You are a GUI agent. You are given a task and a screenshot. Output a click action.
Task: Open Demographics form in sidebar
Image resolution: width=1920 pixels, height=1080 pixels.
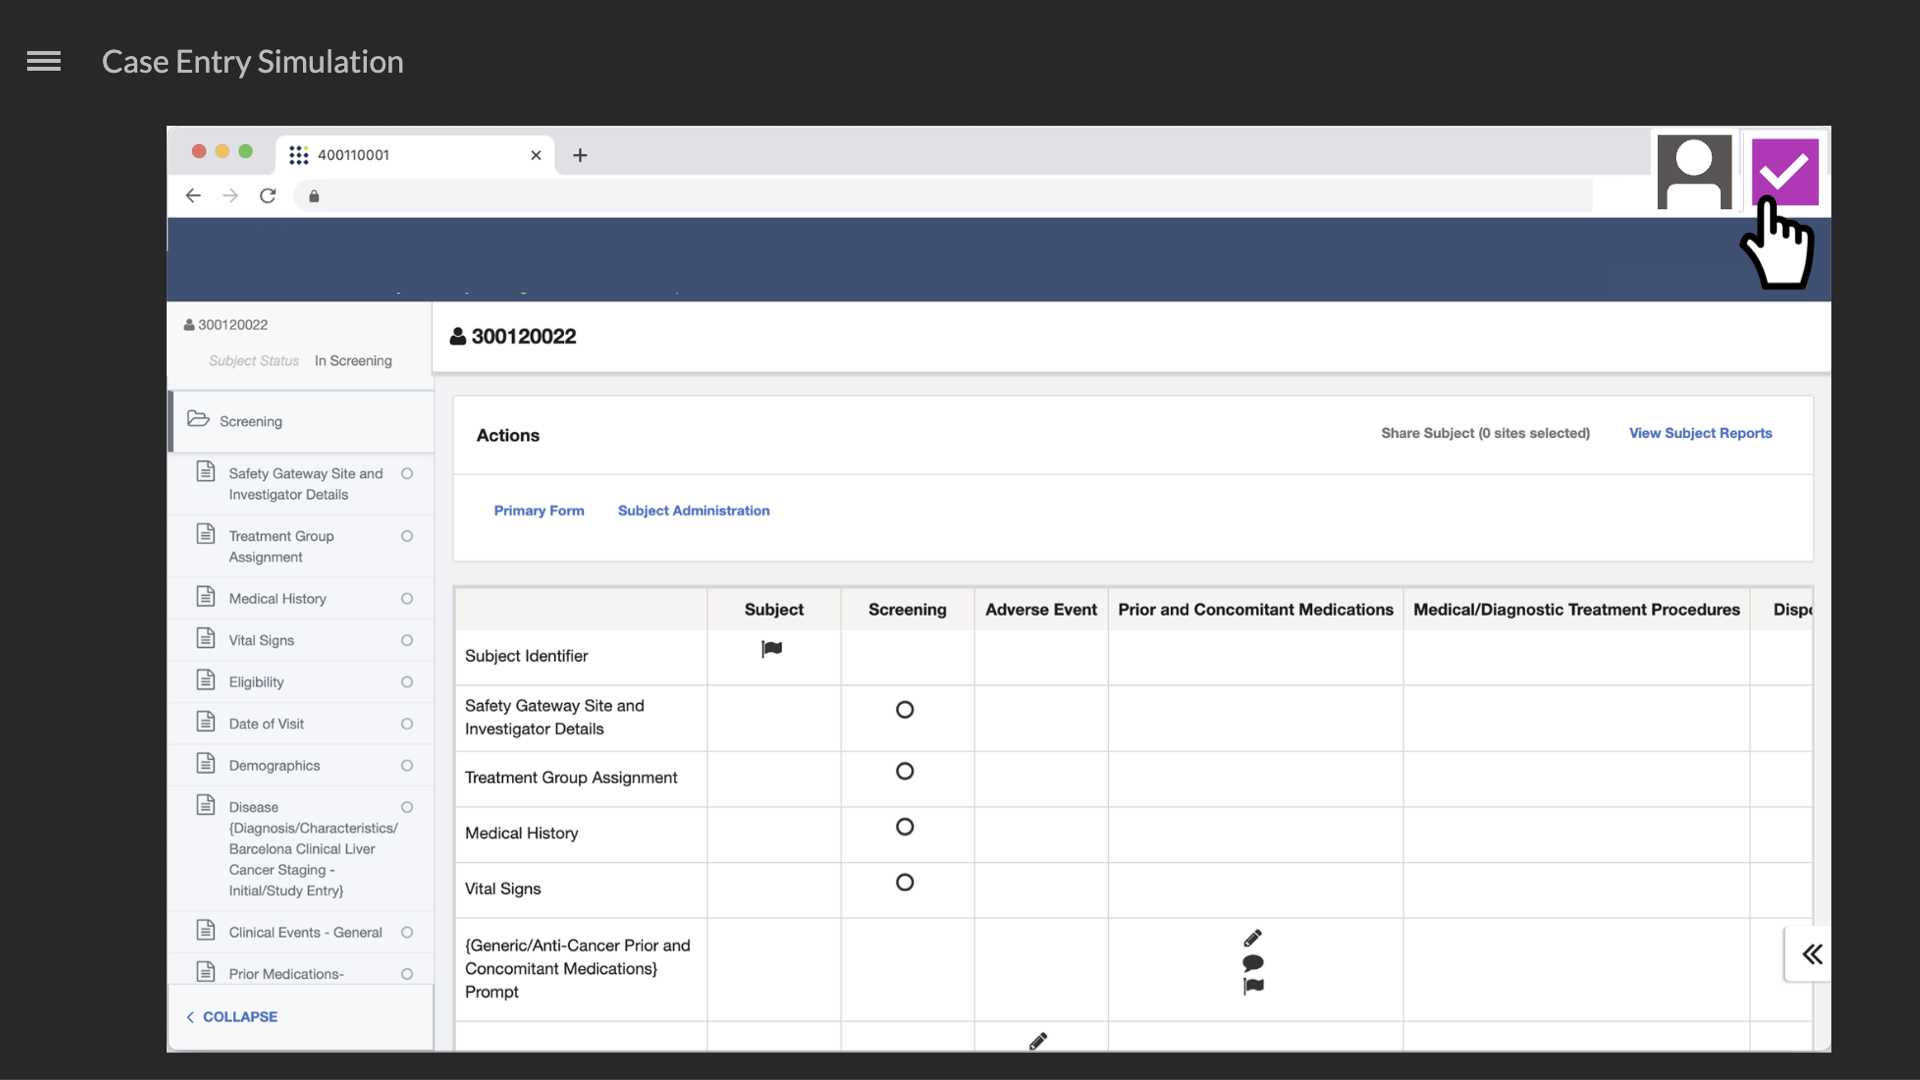coord(274,766)
